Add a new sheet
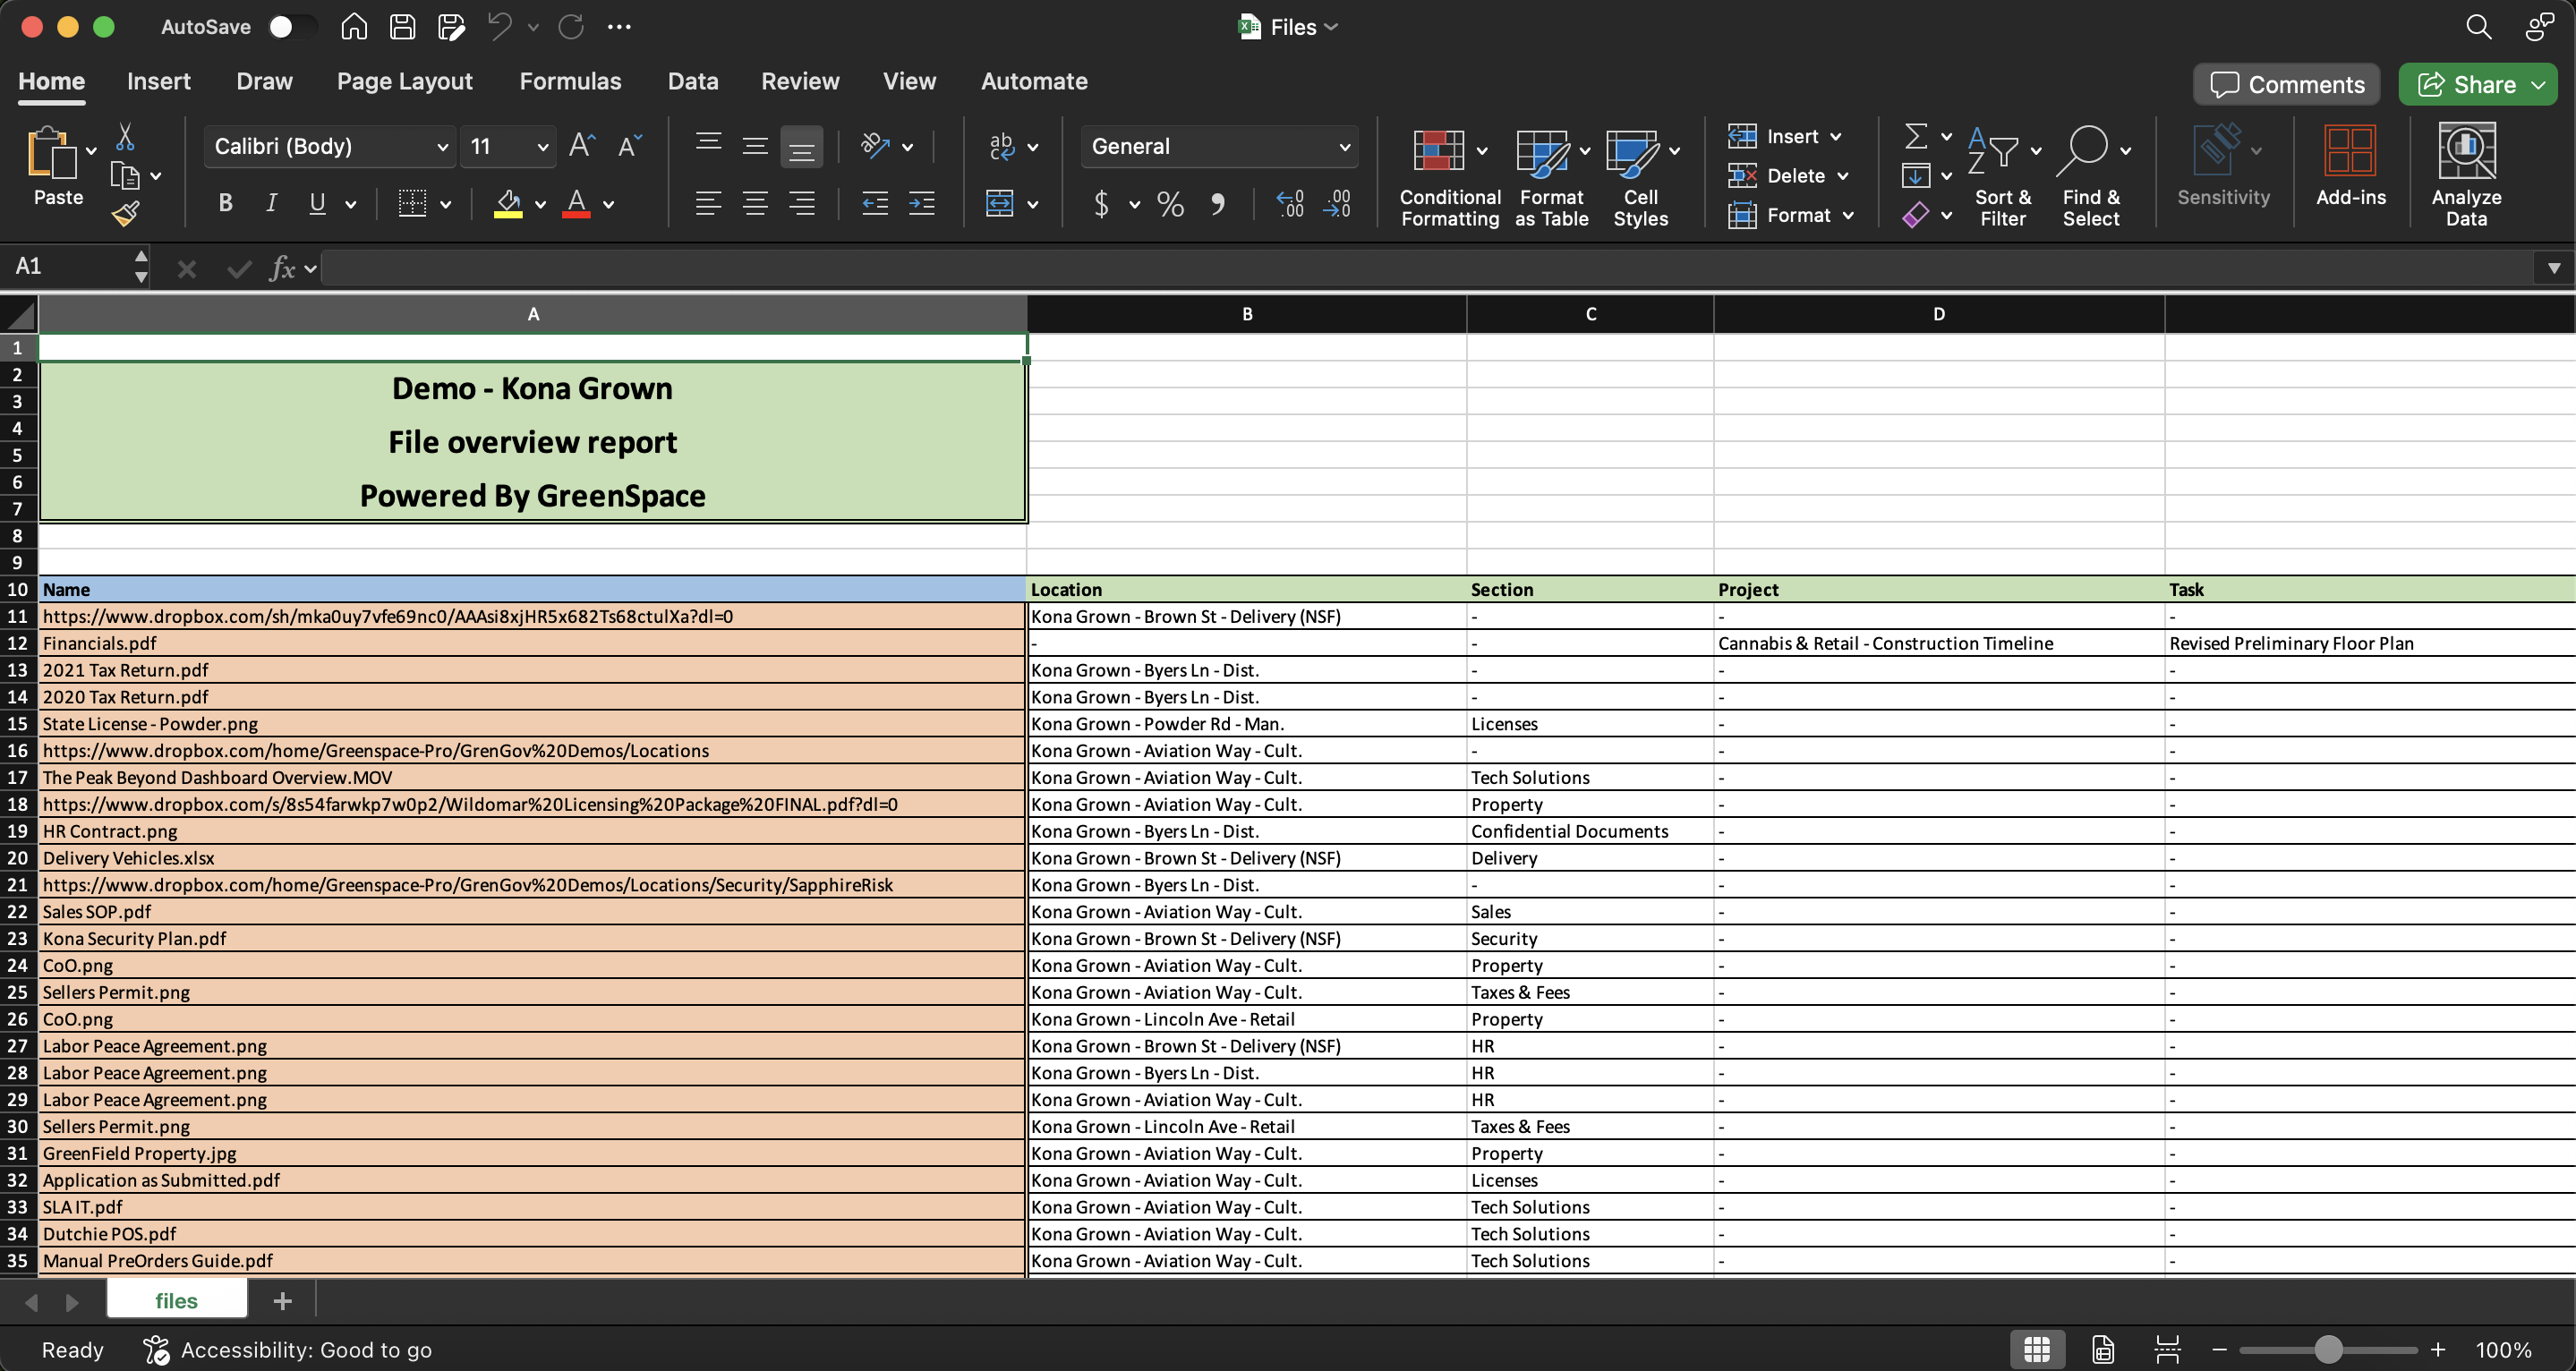2576x1371 pixels. (283, 1301)
